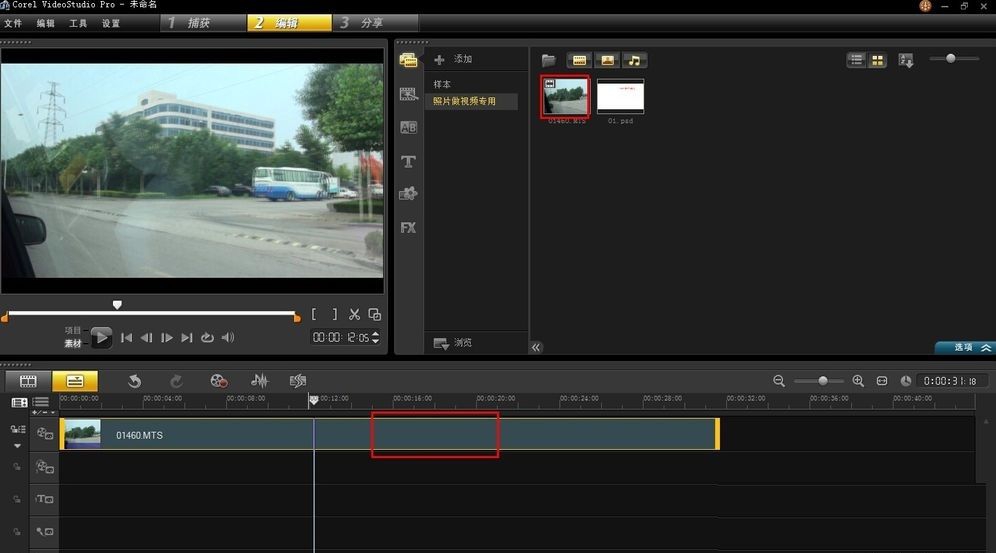This screenshot has width=996, height=553.
Task: Open the Transition (AB) library
Action: point(408,128)
